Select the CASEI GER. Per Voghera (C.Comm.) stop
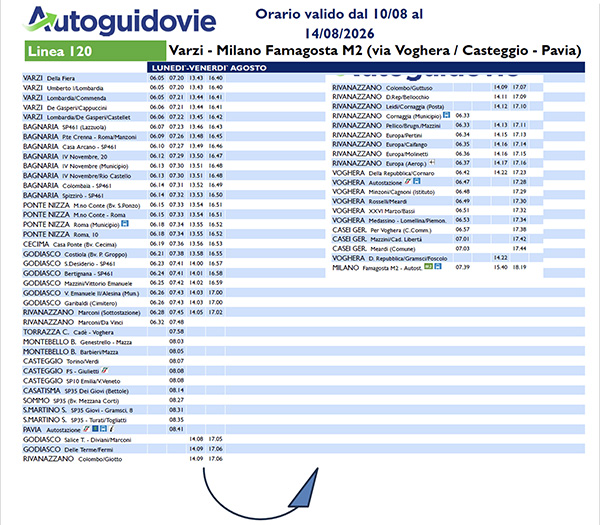Image resolution: width=600 pixels, height=525 pixels. (x=382, y=230)
